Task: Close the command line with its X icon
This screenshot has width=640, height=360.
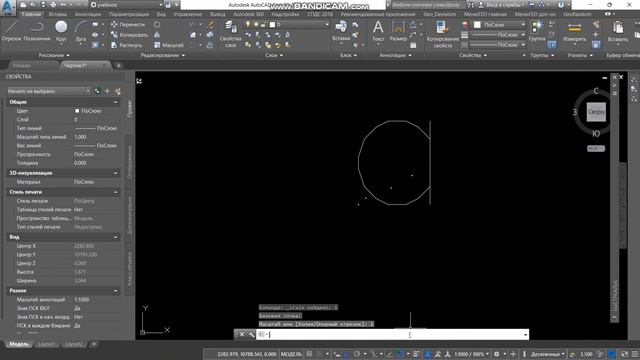Action: point(242,334)
